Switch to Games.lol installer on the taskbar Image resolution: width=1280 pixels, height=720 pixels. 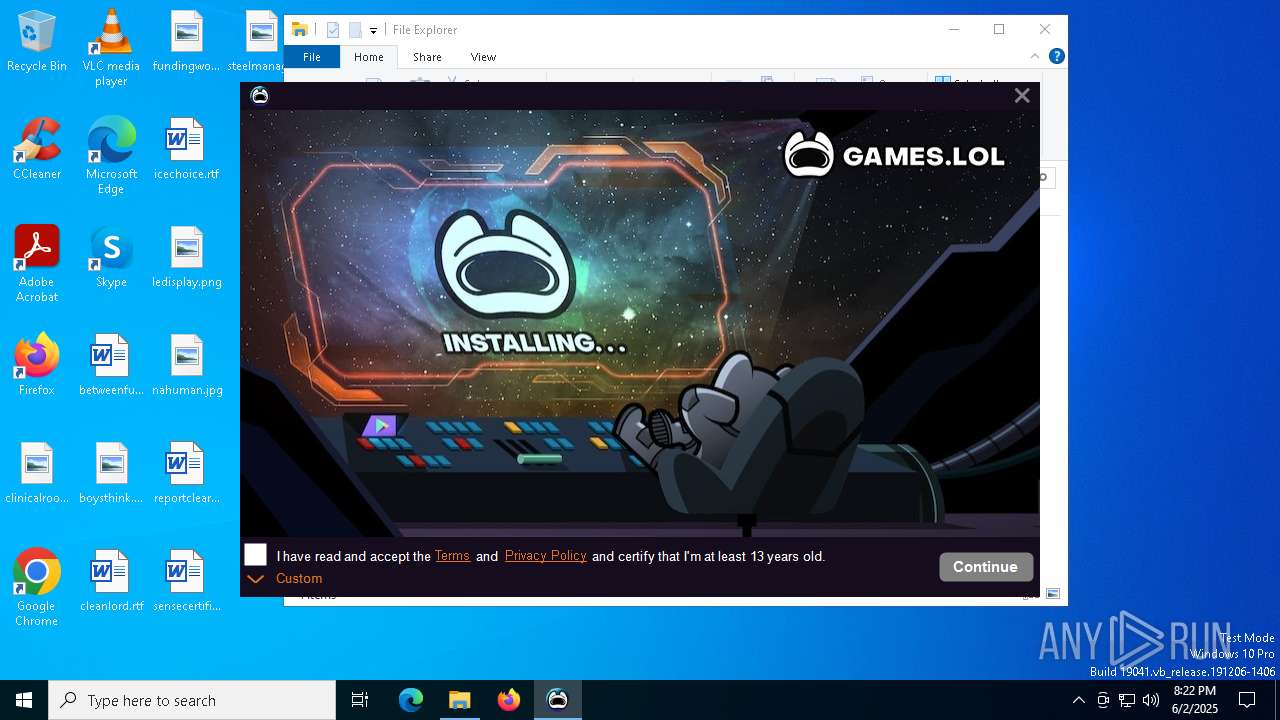point(557,700)
